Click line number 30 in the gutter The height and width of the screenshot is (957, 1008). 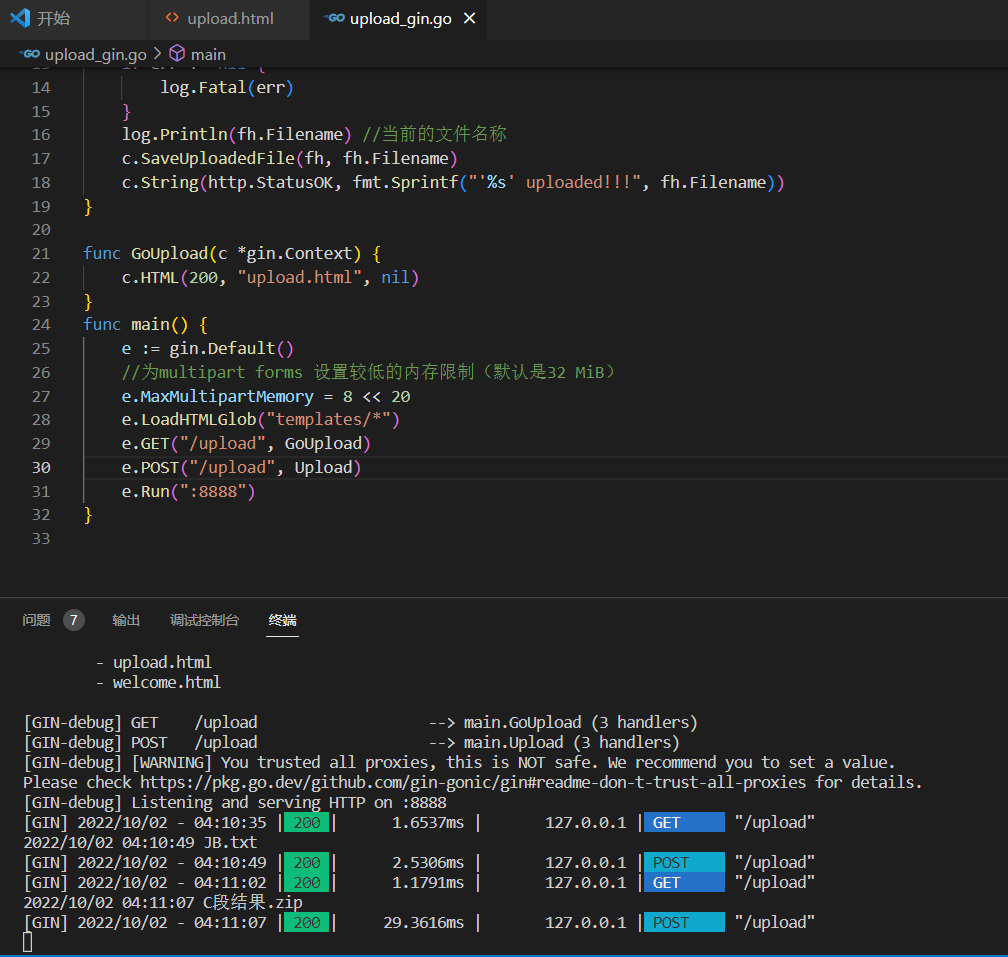click(40, 467)
